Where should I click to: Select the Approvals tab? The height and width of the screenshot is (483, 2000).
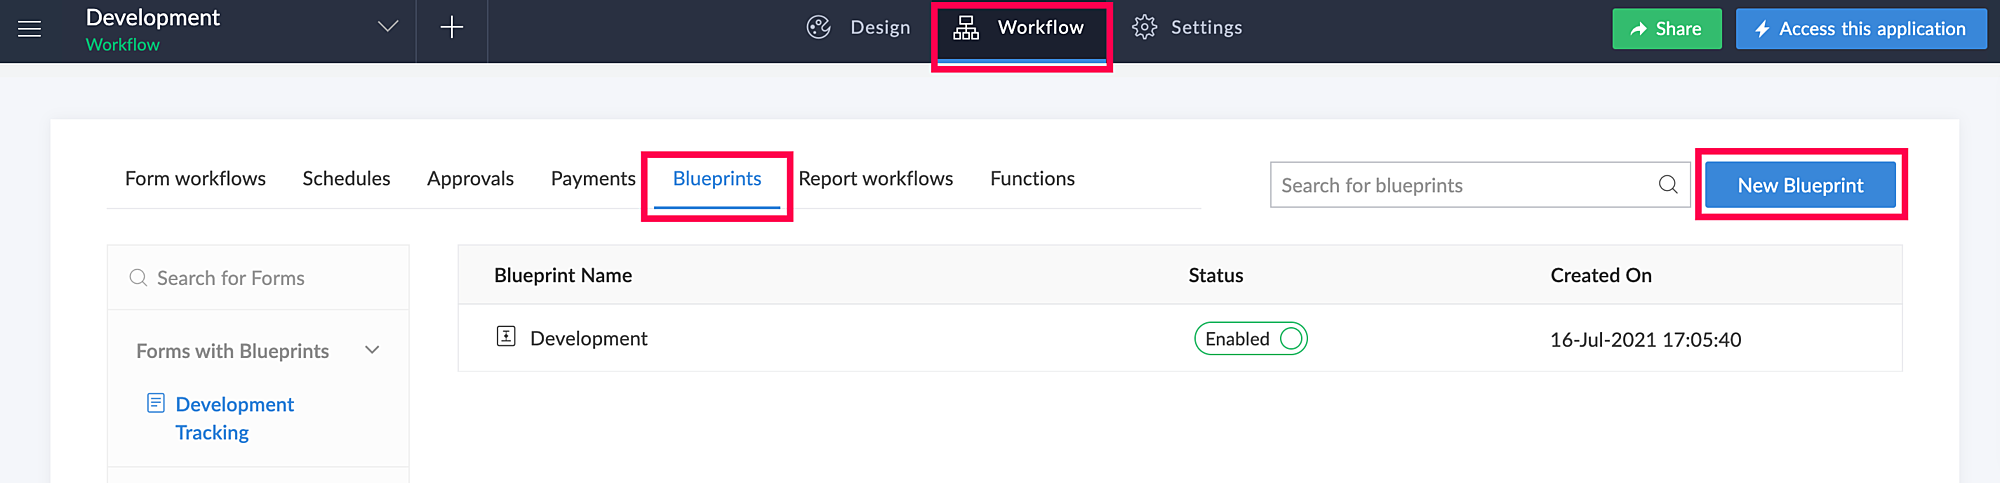click(470, 179)
